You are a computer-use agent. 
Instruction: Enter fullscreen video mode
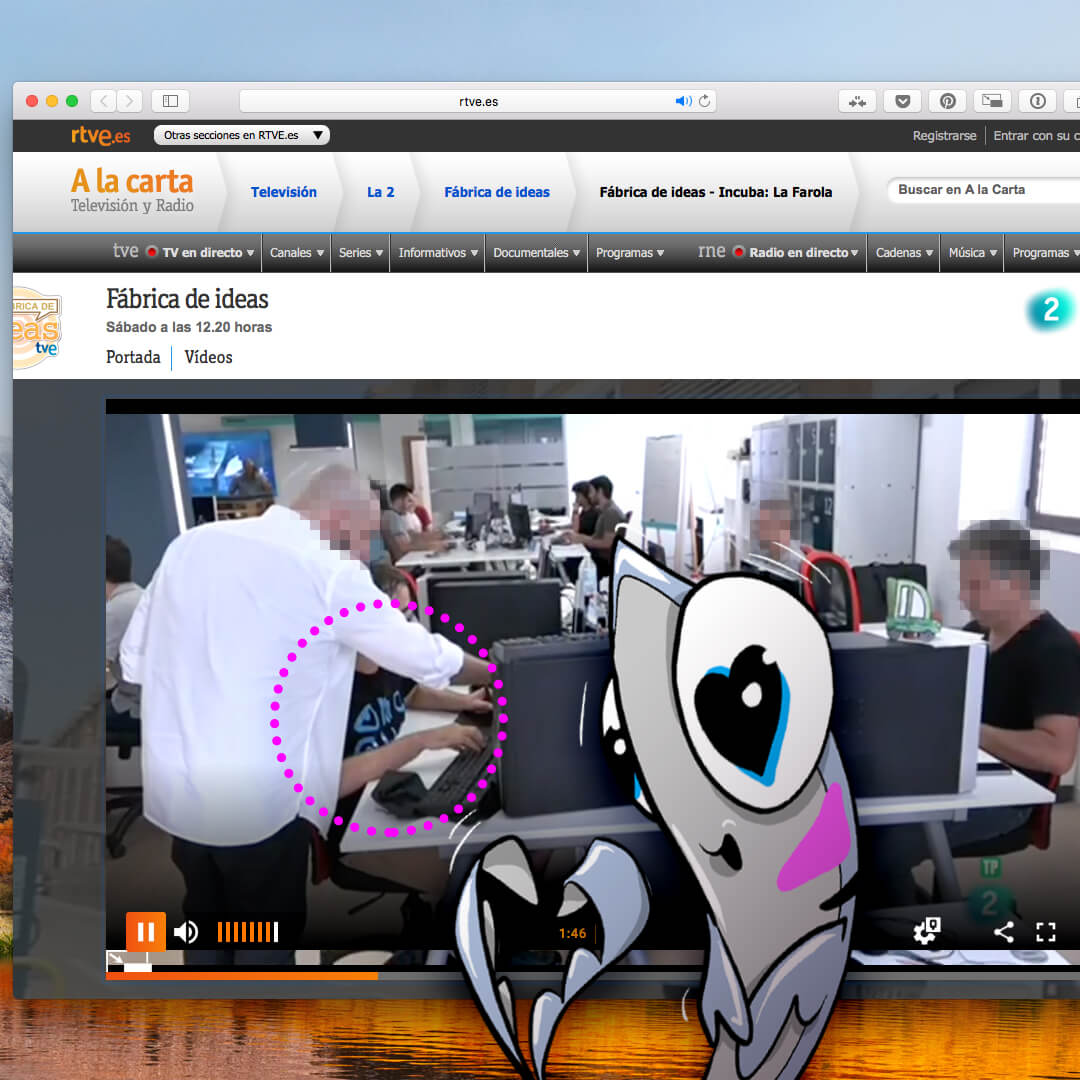tap(1046, 932)
